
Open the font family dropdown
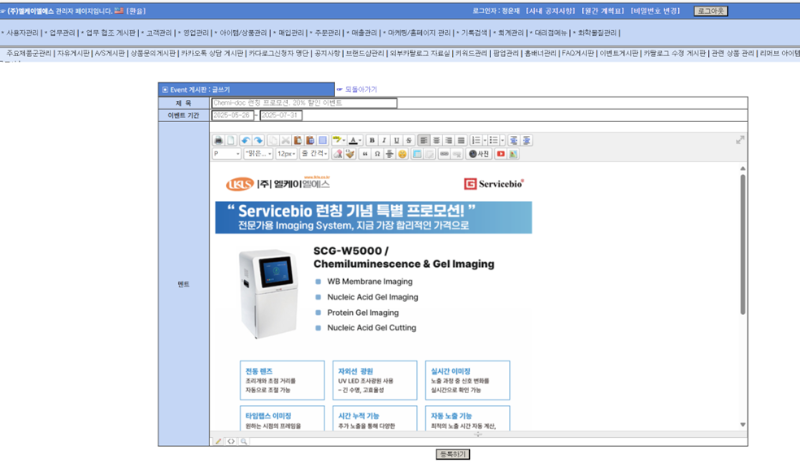point(258,154)
